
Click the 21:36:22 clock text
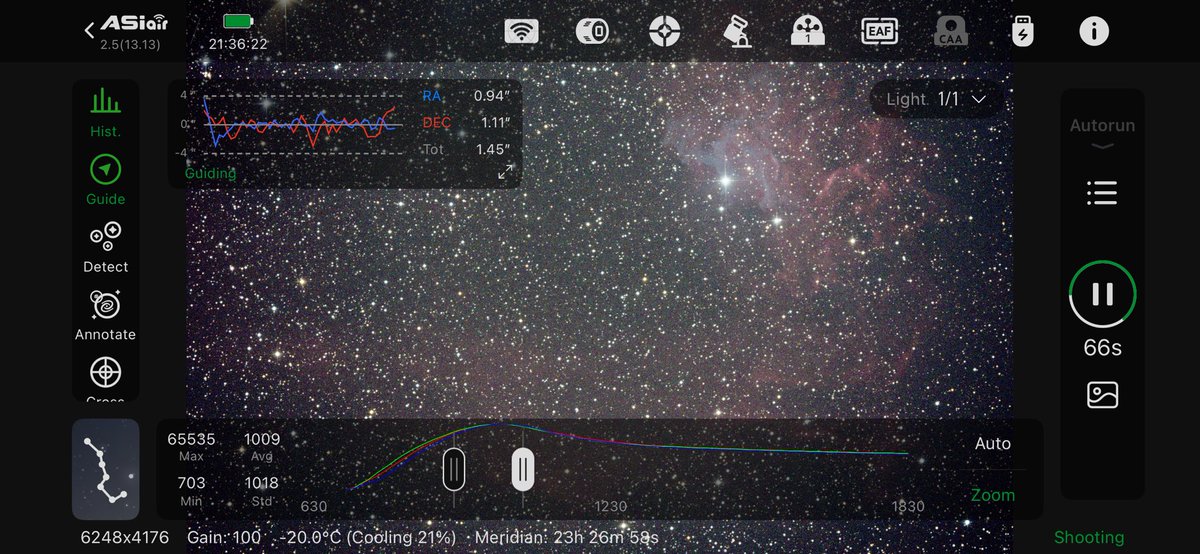click(x=238, y=44)
